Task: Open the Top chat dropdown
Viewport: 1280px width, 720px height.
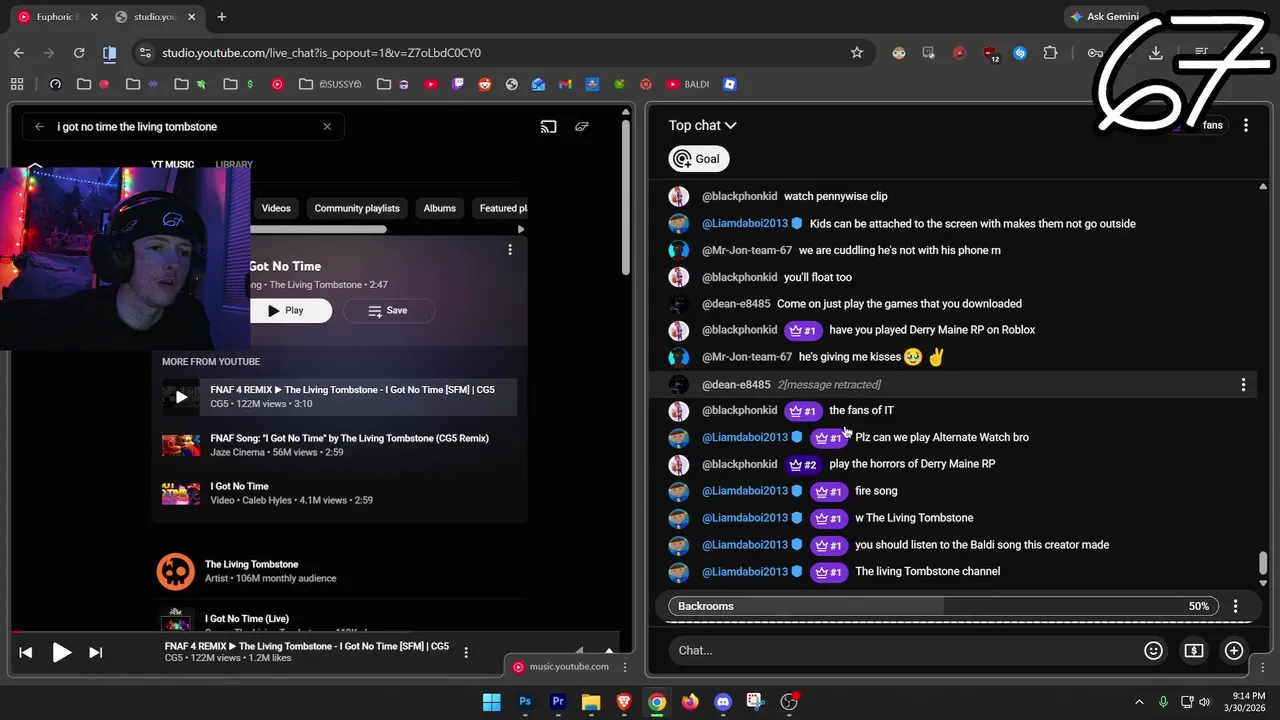Action: [x=702, y=125]
